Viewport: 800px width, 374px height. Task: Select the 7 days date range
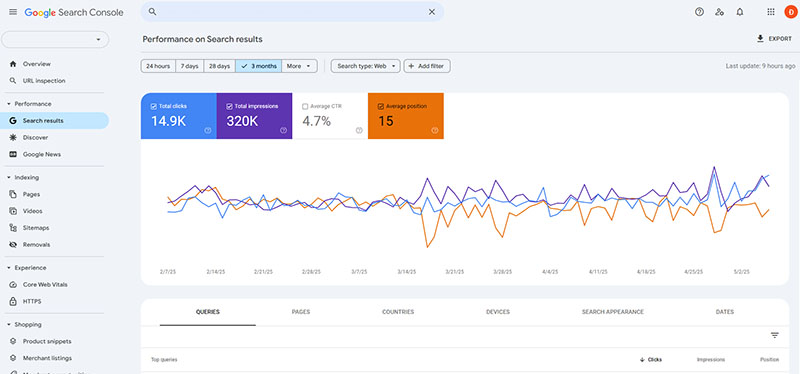[x=190, y=66]
